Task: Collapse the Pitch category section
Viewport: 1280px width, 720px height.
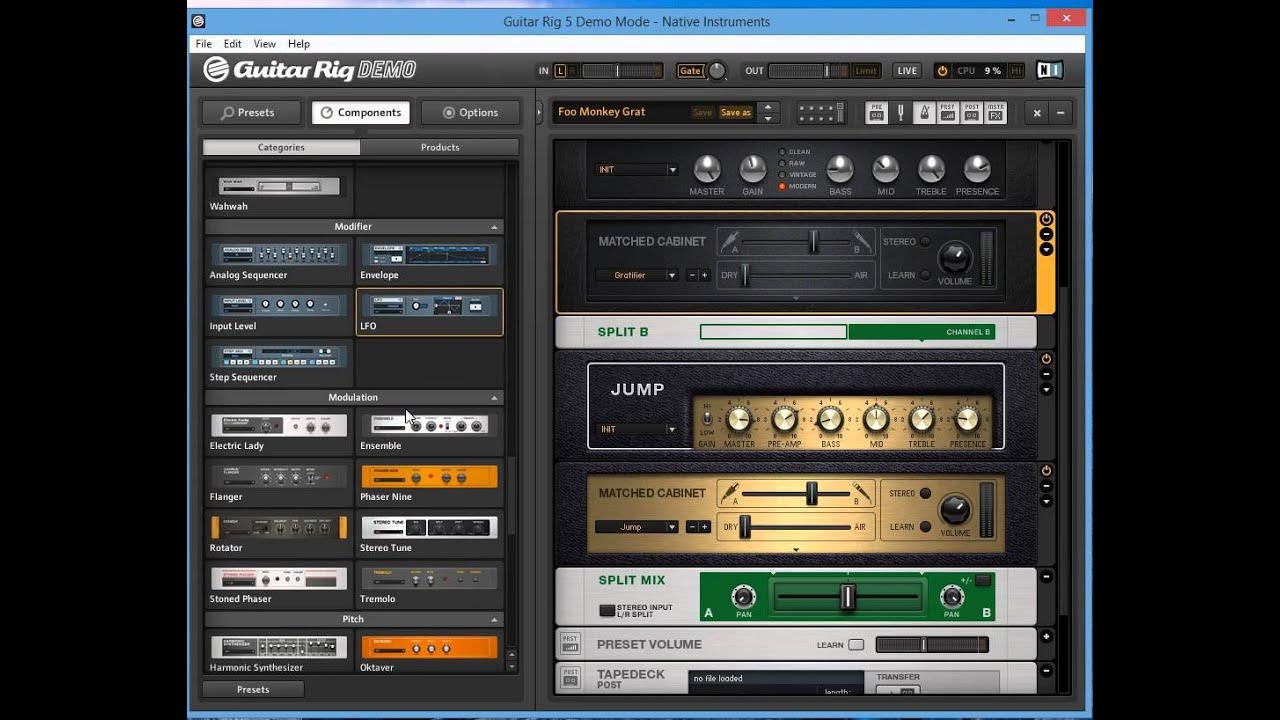Action: 494,620
